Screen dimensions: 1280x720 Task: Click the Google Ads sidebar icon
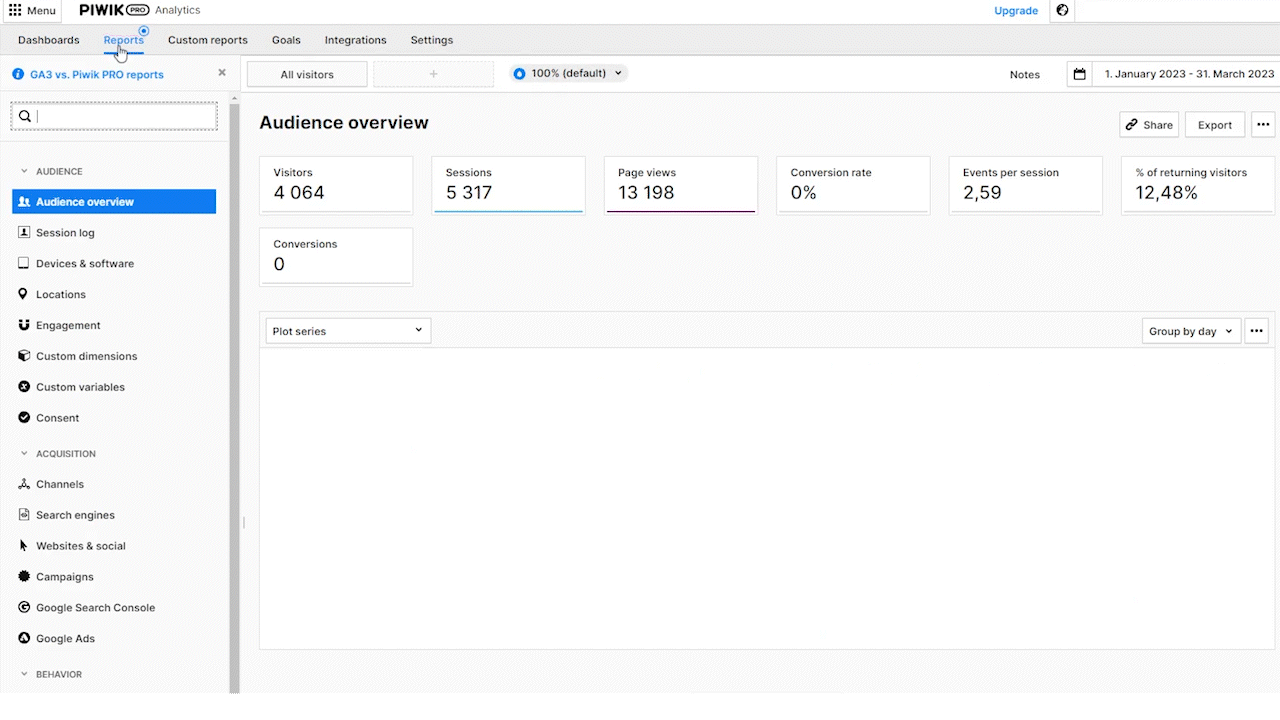(x=25, y=638)
